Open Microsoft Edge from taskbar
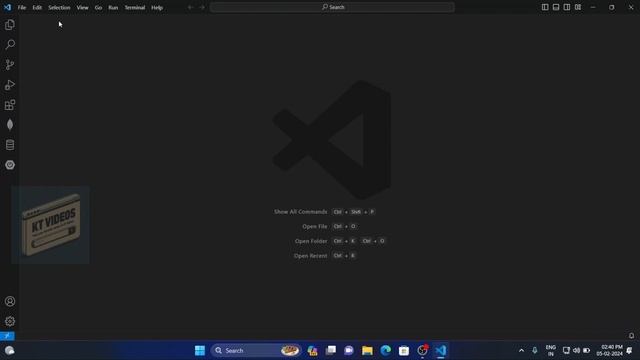The image size is (640, 360). 386,350
